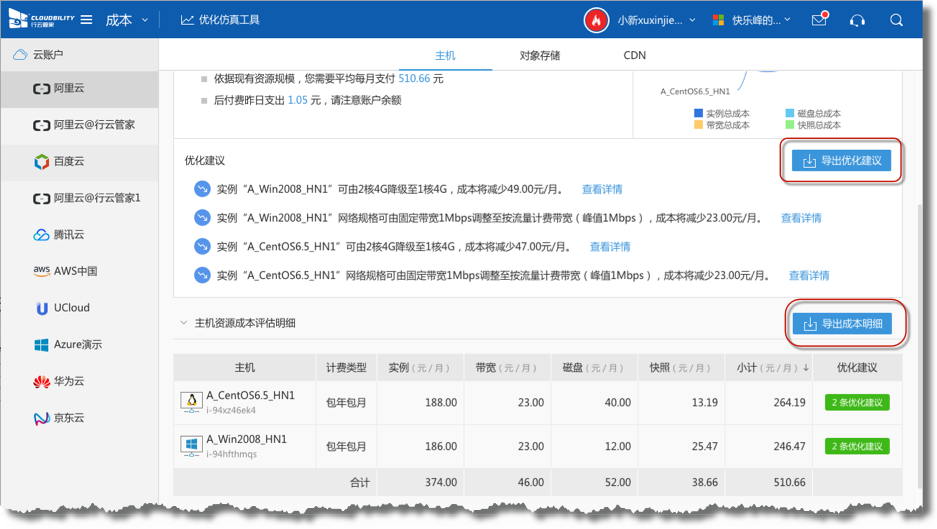This screenshot has height=529, width=937.
Task: Toggle the 磁盘总成本 legend color swatch
Action: pos(789,114)
